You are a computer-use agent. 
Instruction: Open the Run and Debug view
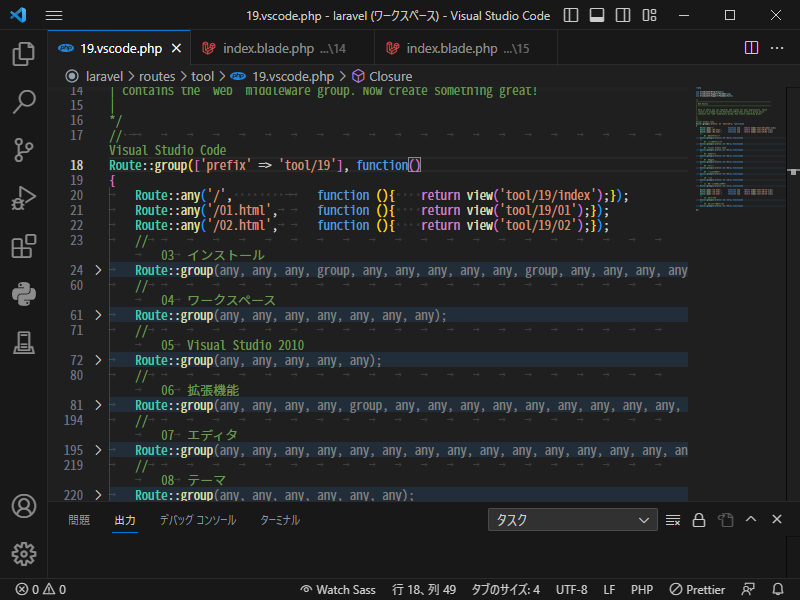pyautogui.click(x=23, y=198)
